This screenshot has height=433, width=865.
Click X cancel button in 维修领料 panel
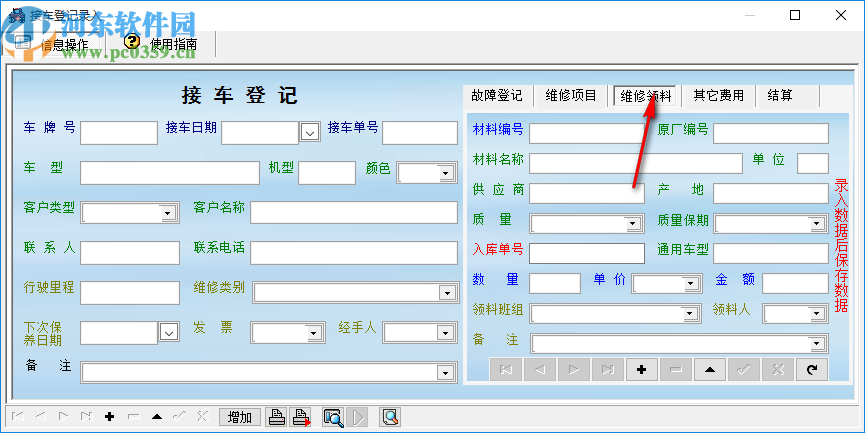[778, 370]
